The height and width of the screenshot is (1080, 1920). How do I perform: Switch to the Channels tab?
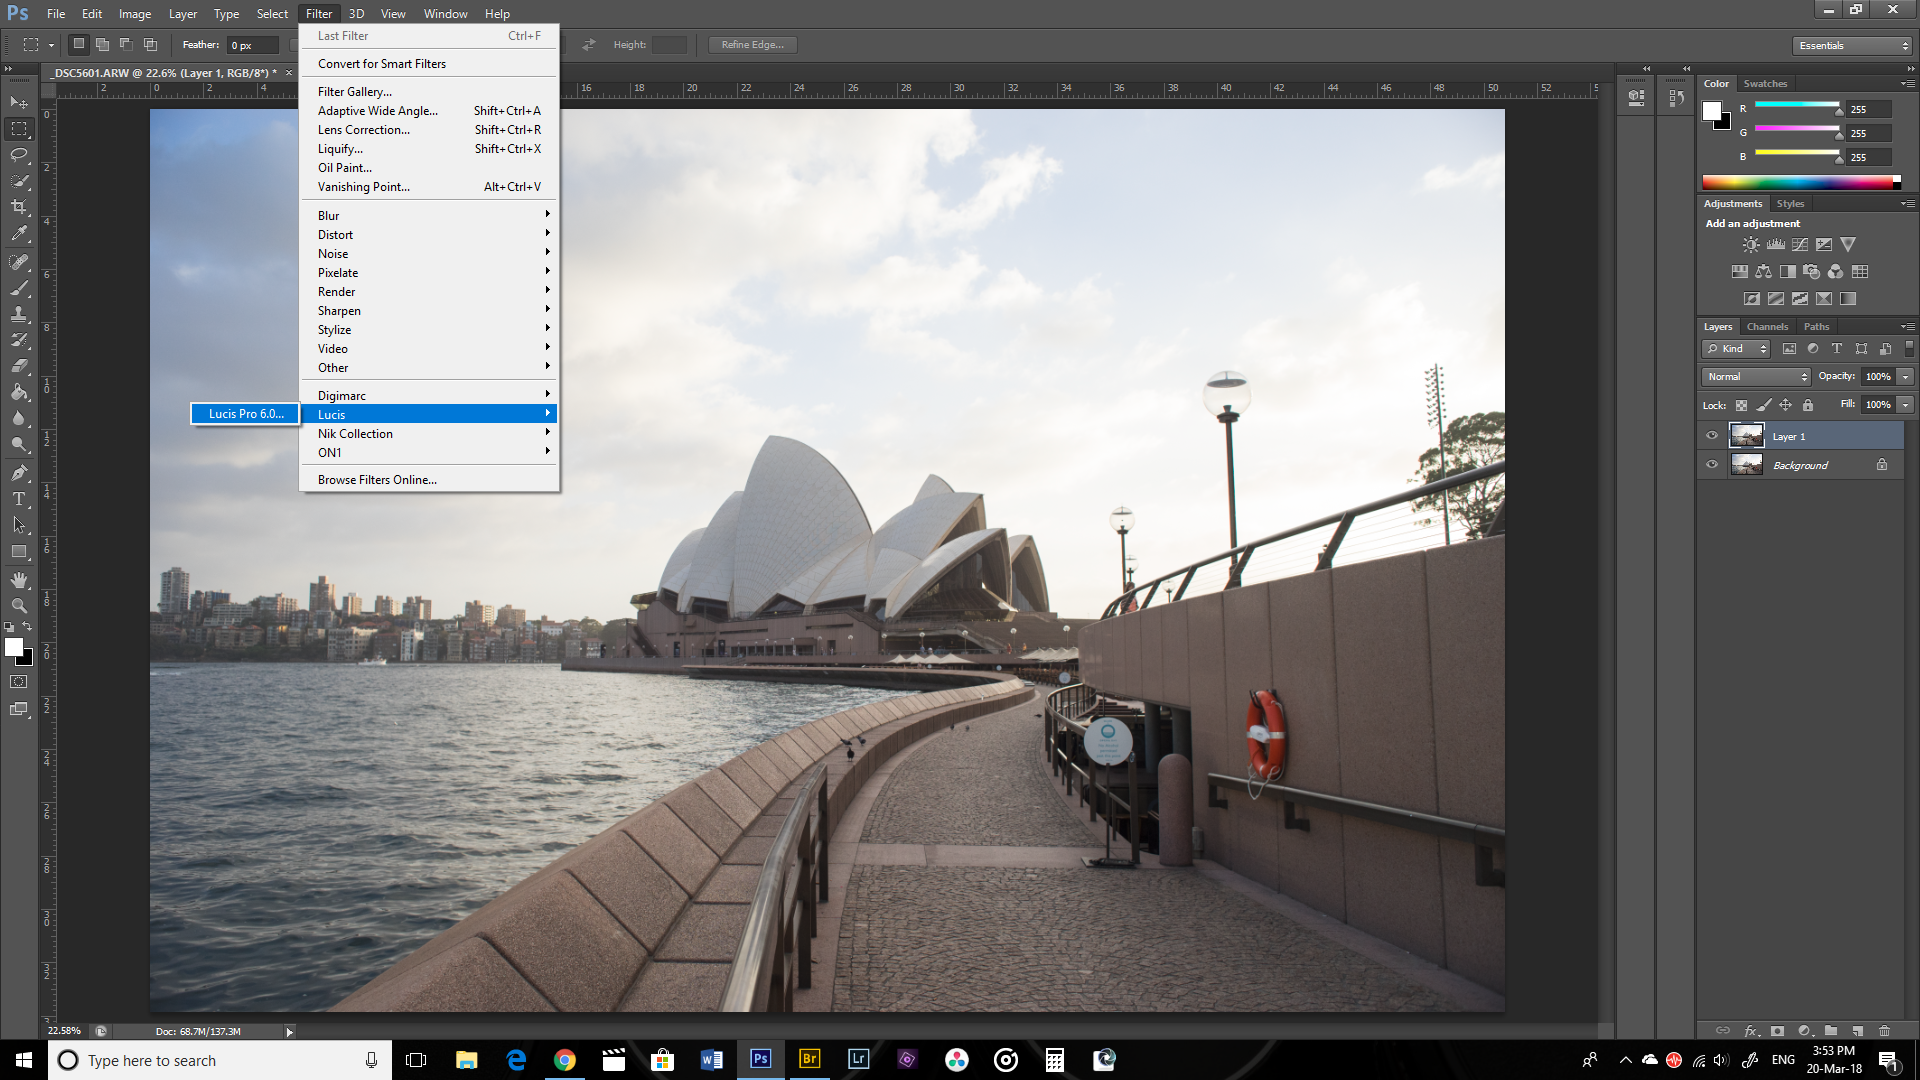coord(1767,327)
